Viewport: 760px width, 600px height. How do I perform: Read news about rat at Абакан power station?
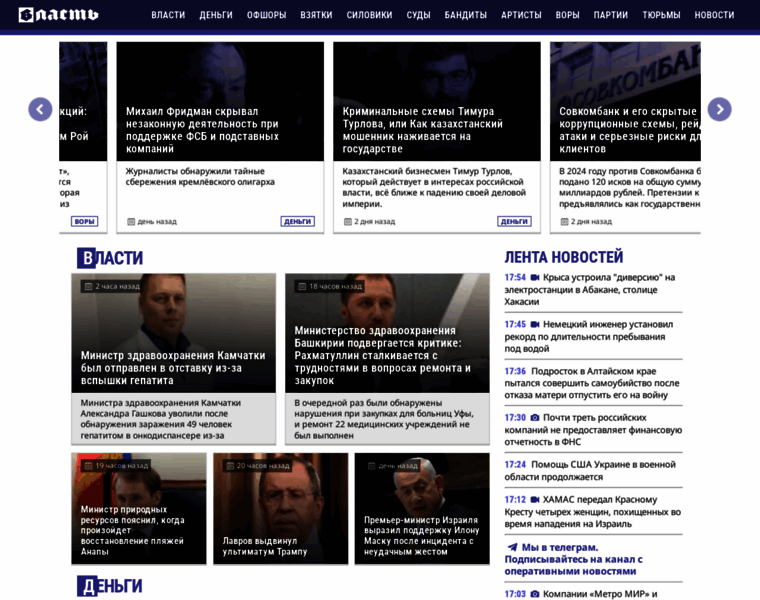[590, 289]
